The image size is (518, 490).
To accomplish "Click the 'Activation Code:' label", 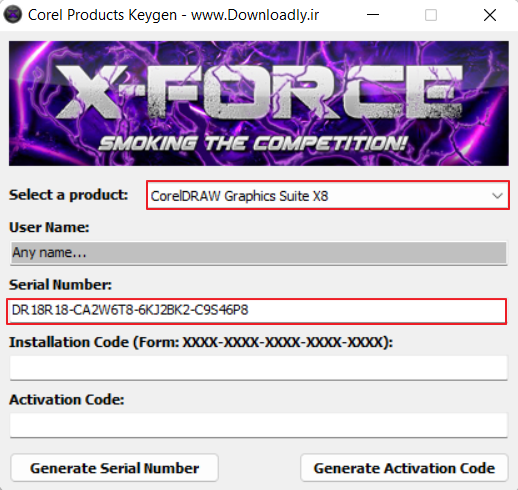I will tap(67, 399).
